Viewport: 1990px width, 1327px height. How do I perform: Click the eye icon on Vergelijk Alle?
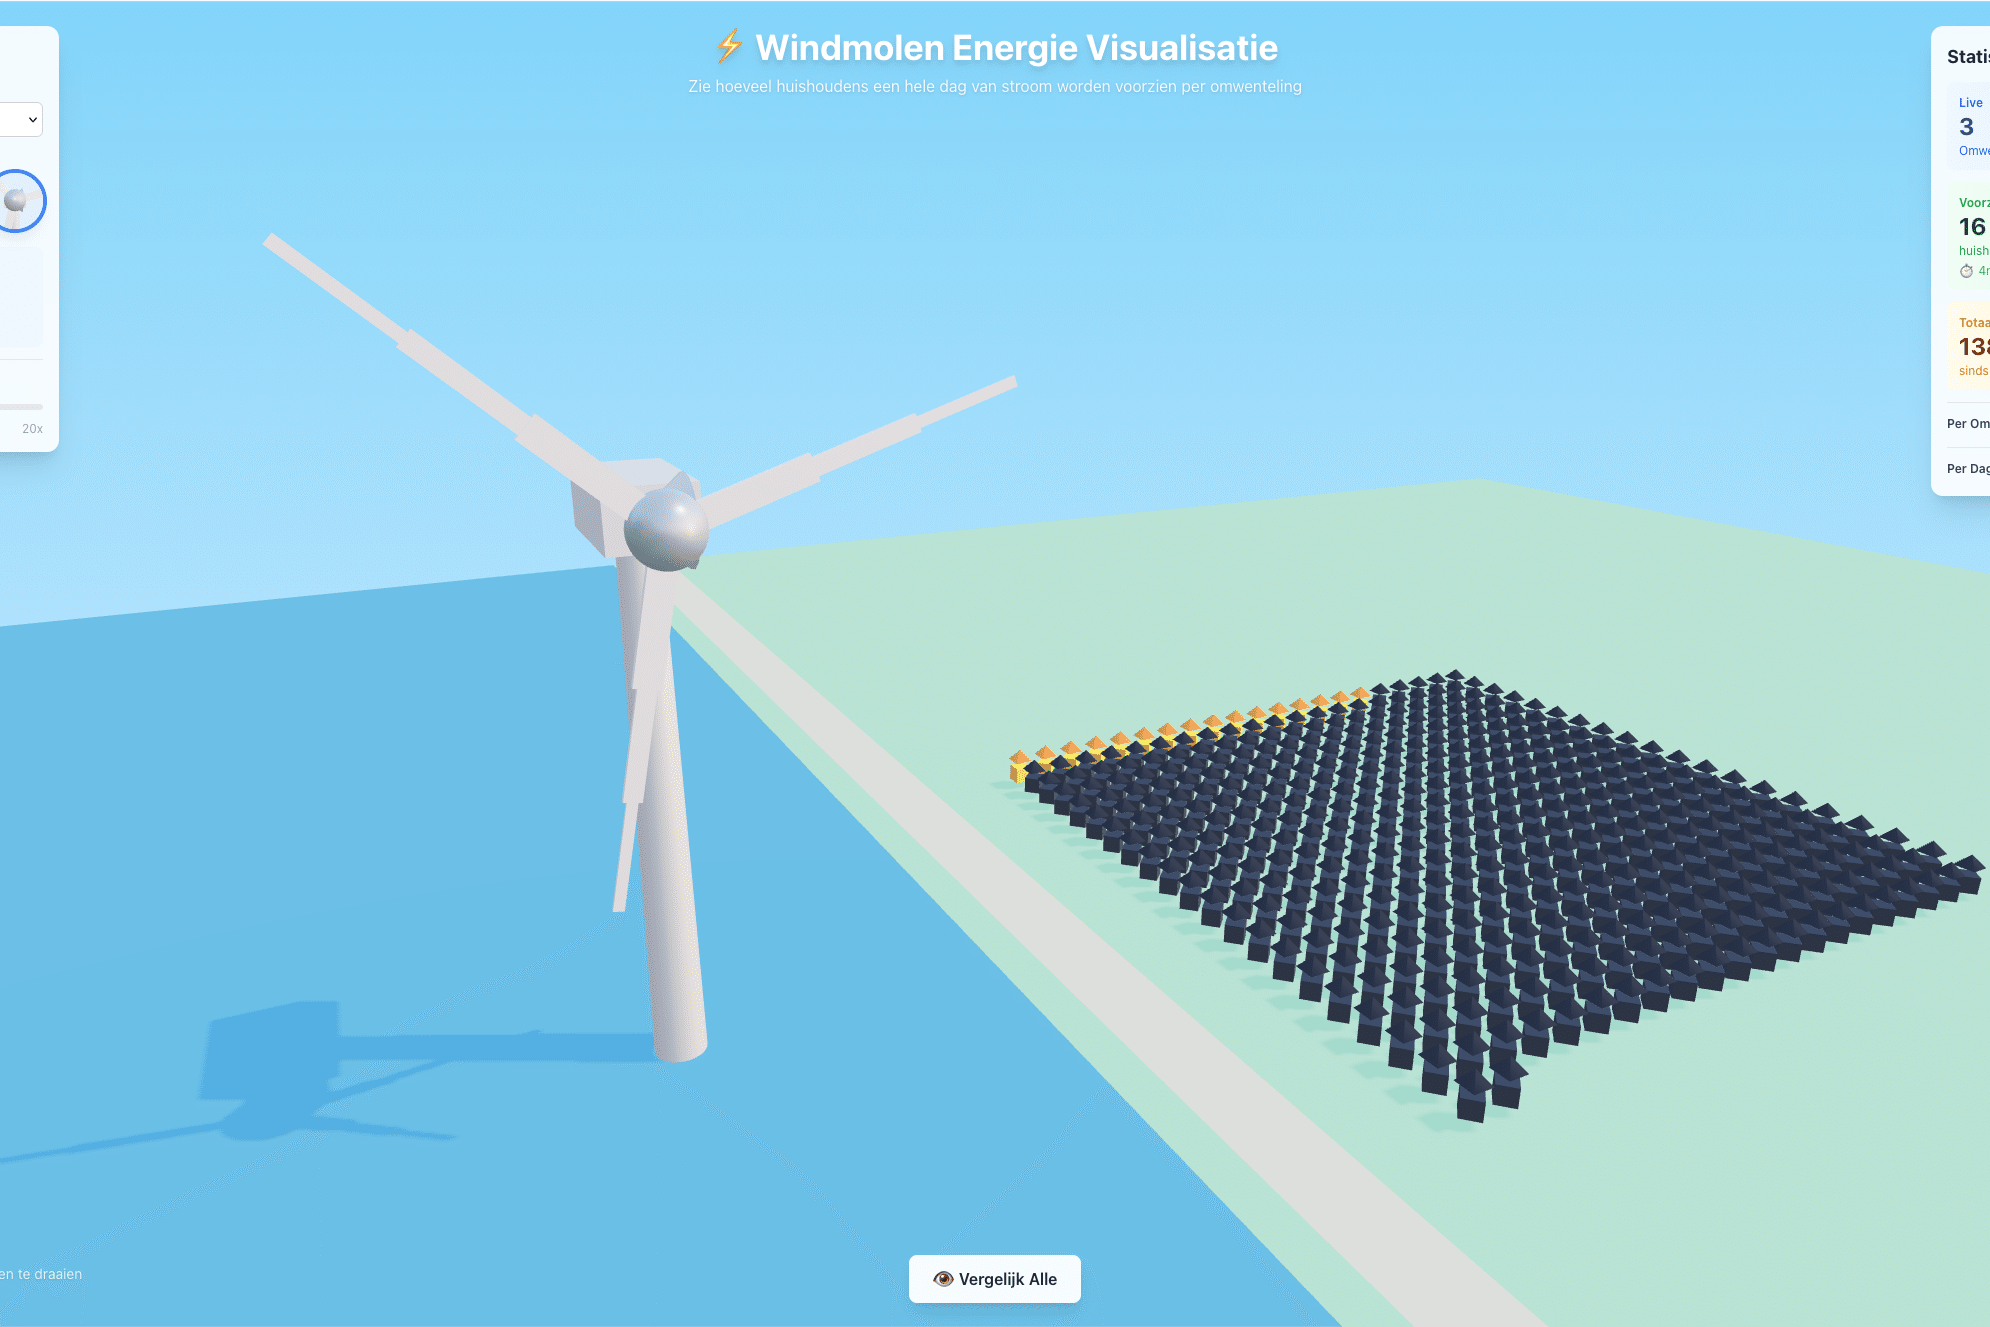coord(942,1279)
